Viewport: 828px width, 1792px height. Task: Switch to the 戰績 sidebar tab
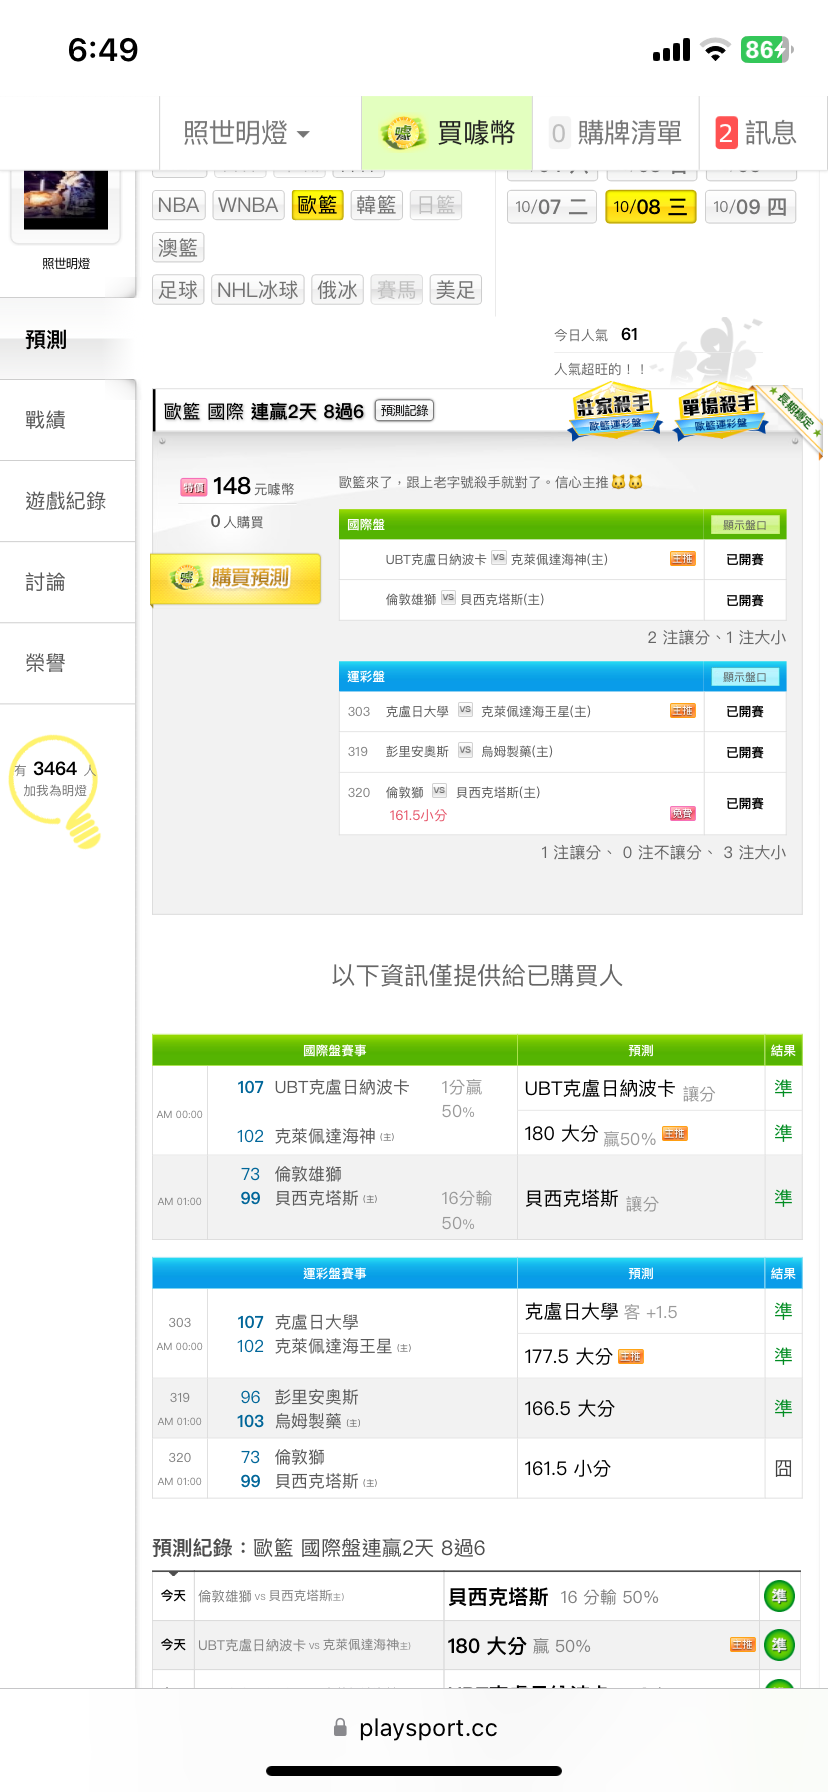[x=46, y=420]
